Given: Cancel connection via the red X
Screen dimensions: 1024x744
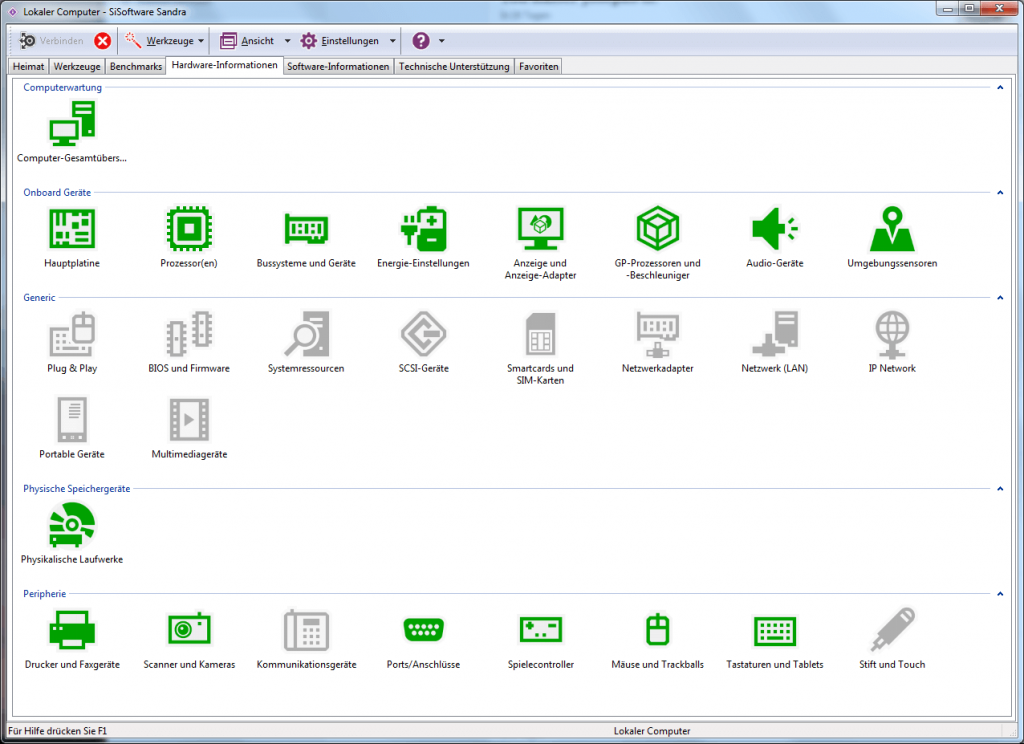Looking at the screenshot, I should (101, 41).
